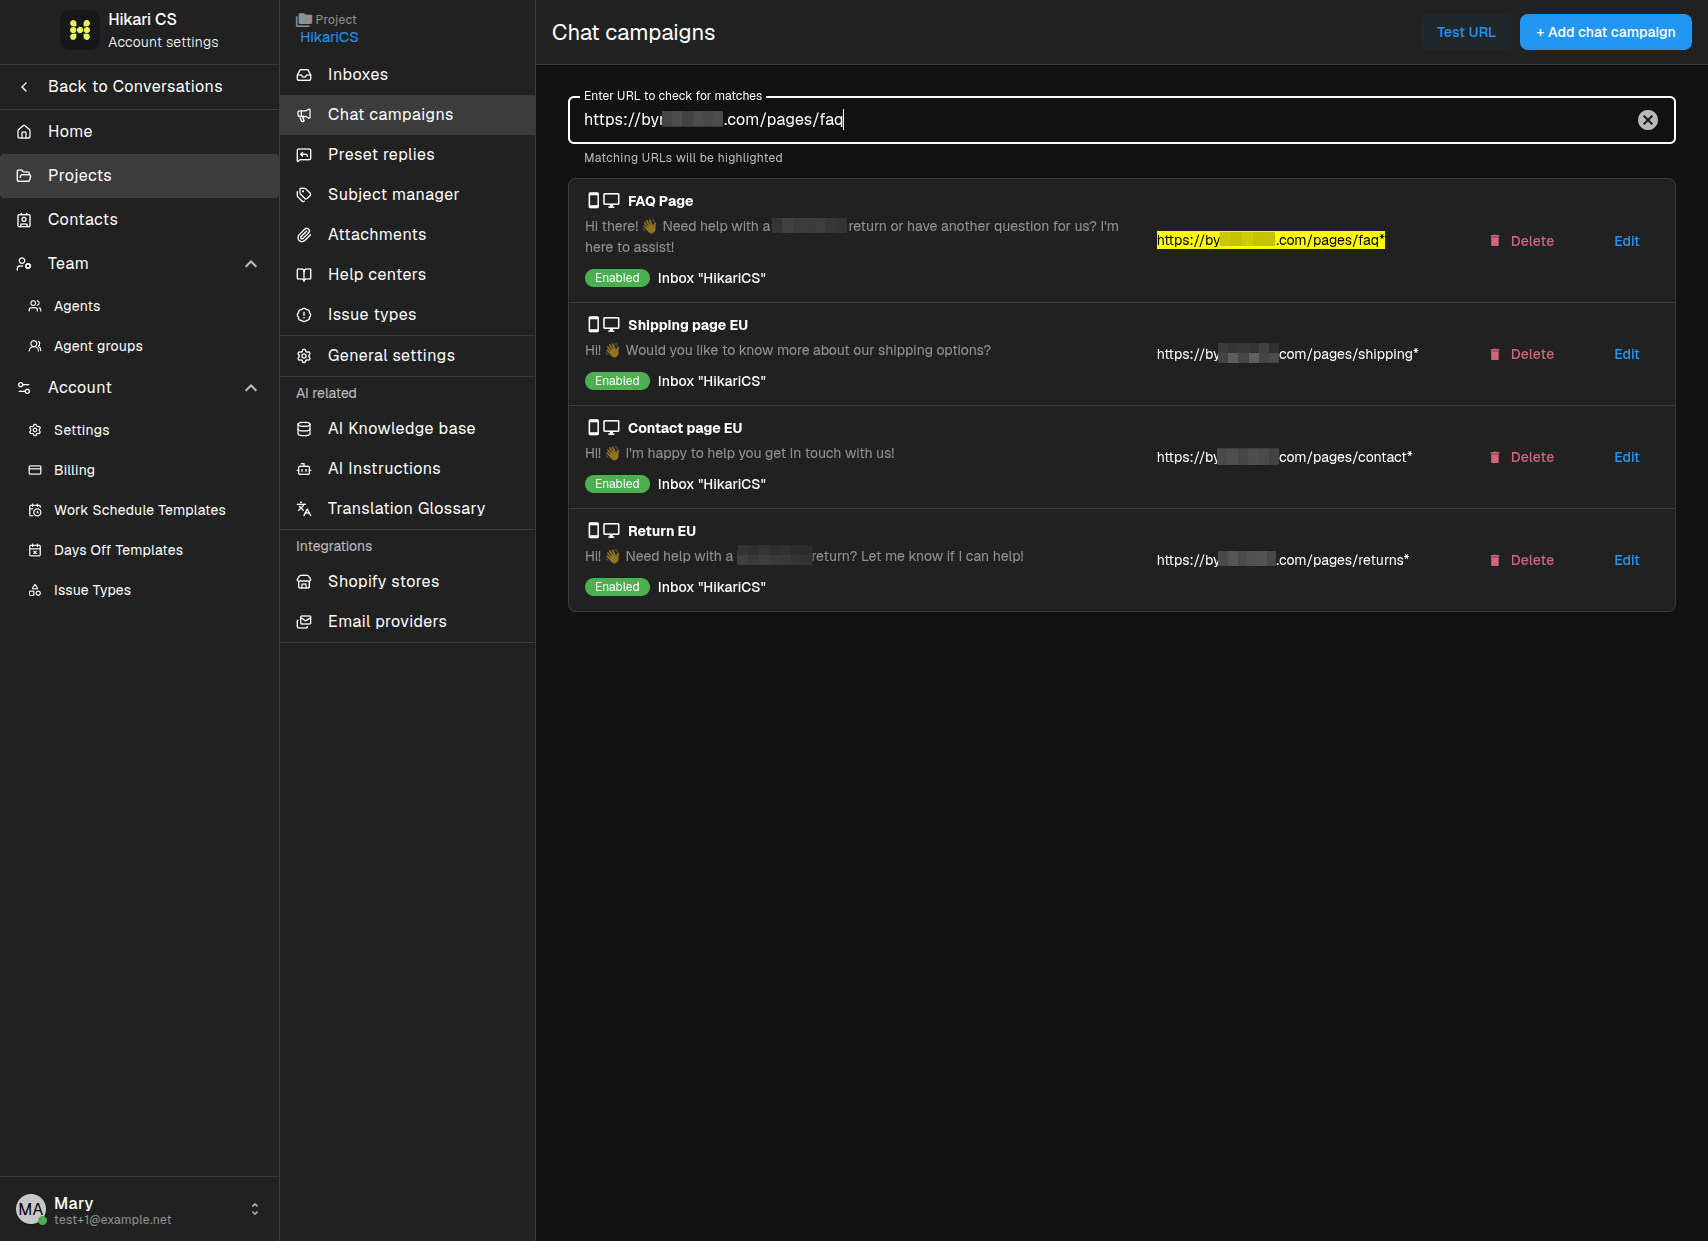The width and height of the screenshot is (1708, 1241).
Task: Click the Email providers icon
Action: [304, 622]
